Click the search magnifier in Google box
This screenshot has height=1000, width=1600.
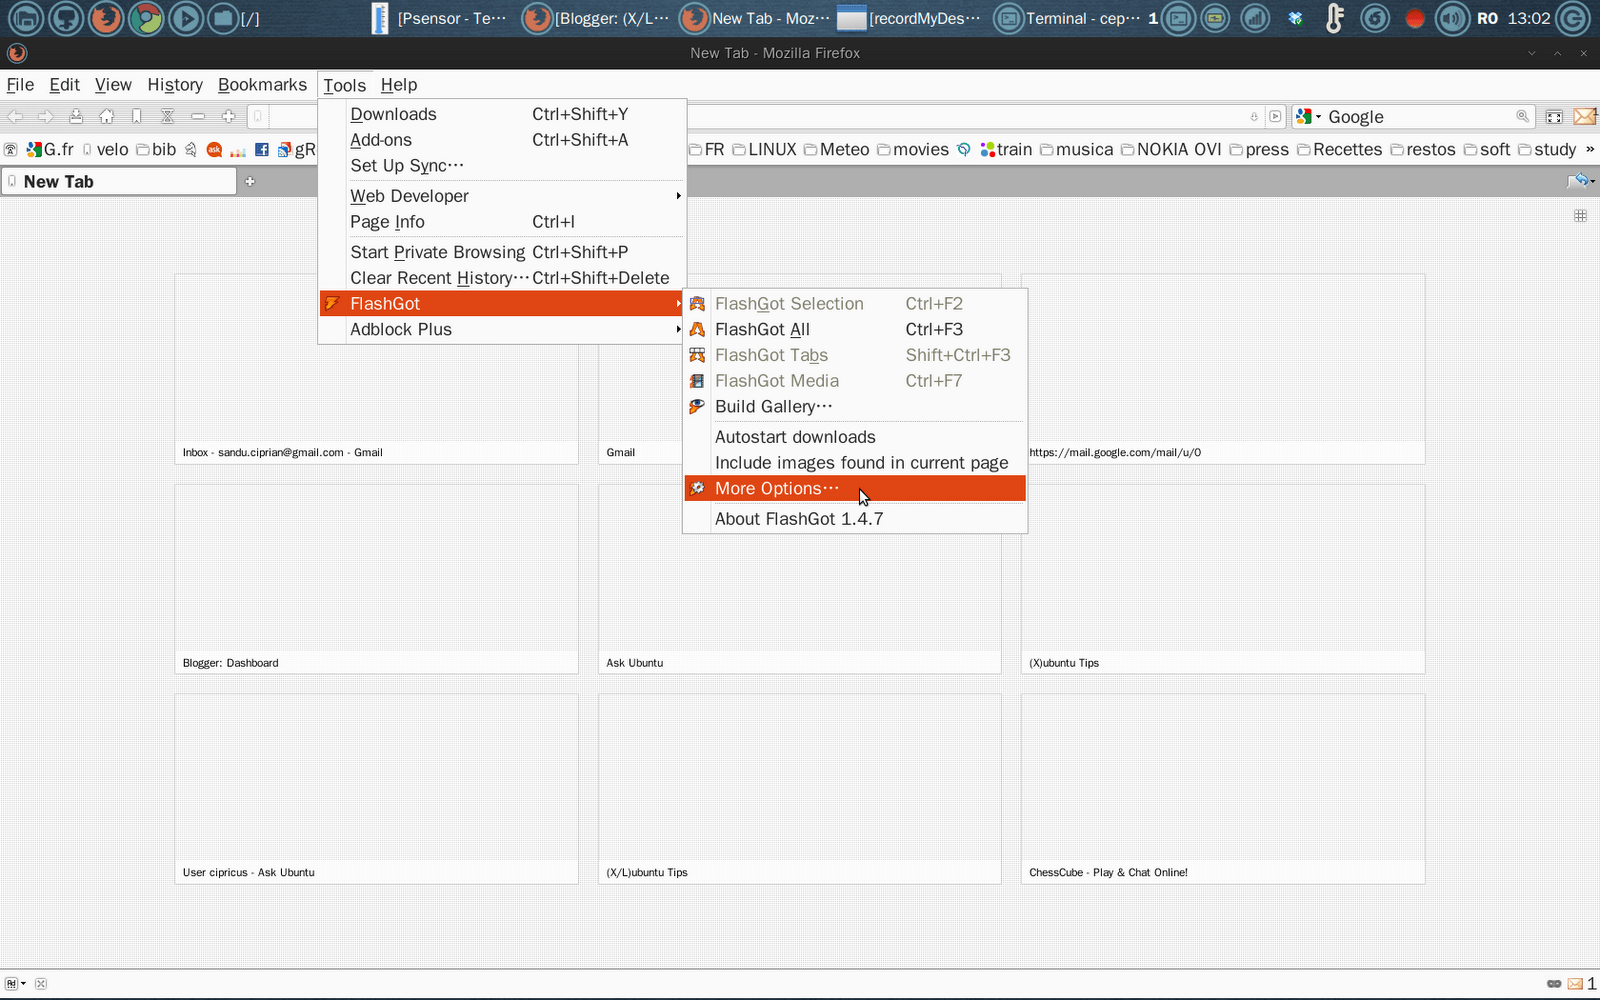(x=1523, y=117)
